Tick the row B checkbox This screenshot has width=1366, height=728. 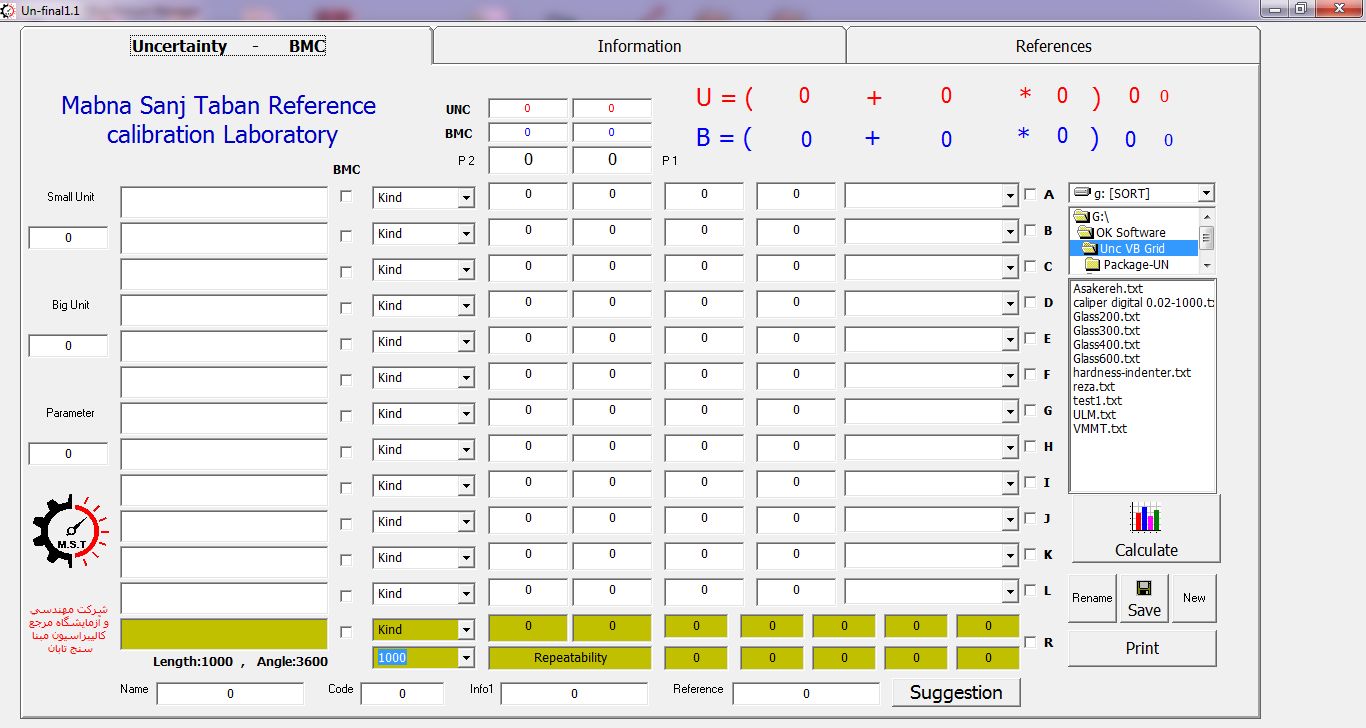click(1030, 231)
